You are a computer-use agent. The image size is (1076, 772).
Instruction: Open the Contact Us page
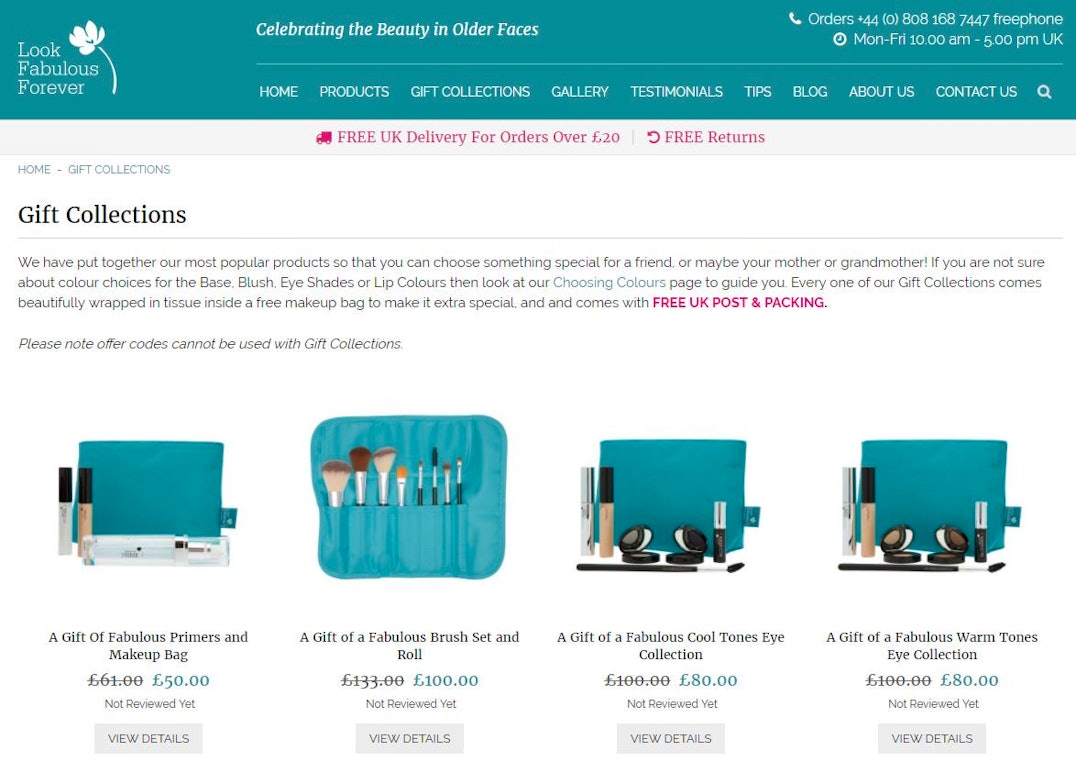coord(976,92)
